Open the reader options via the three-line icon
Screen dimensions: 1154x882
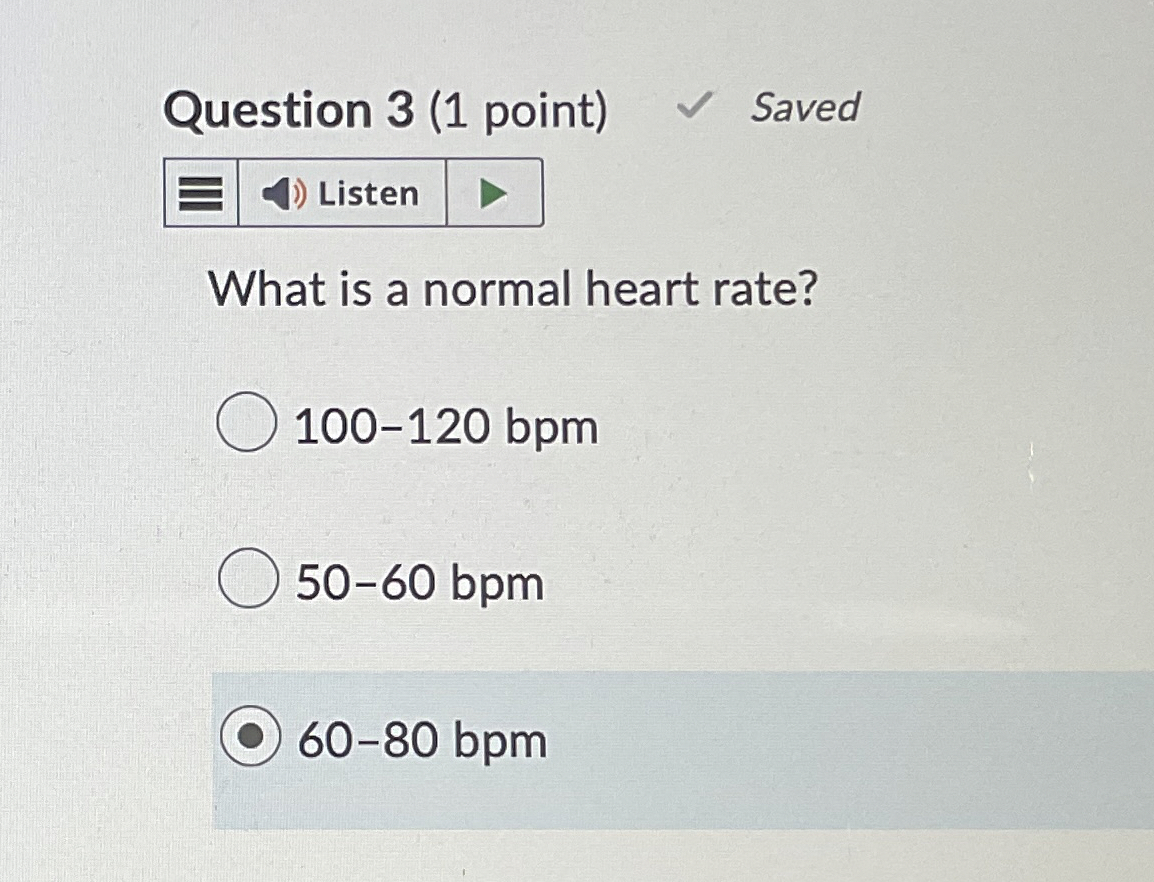pos(199,193)
